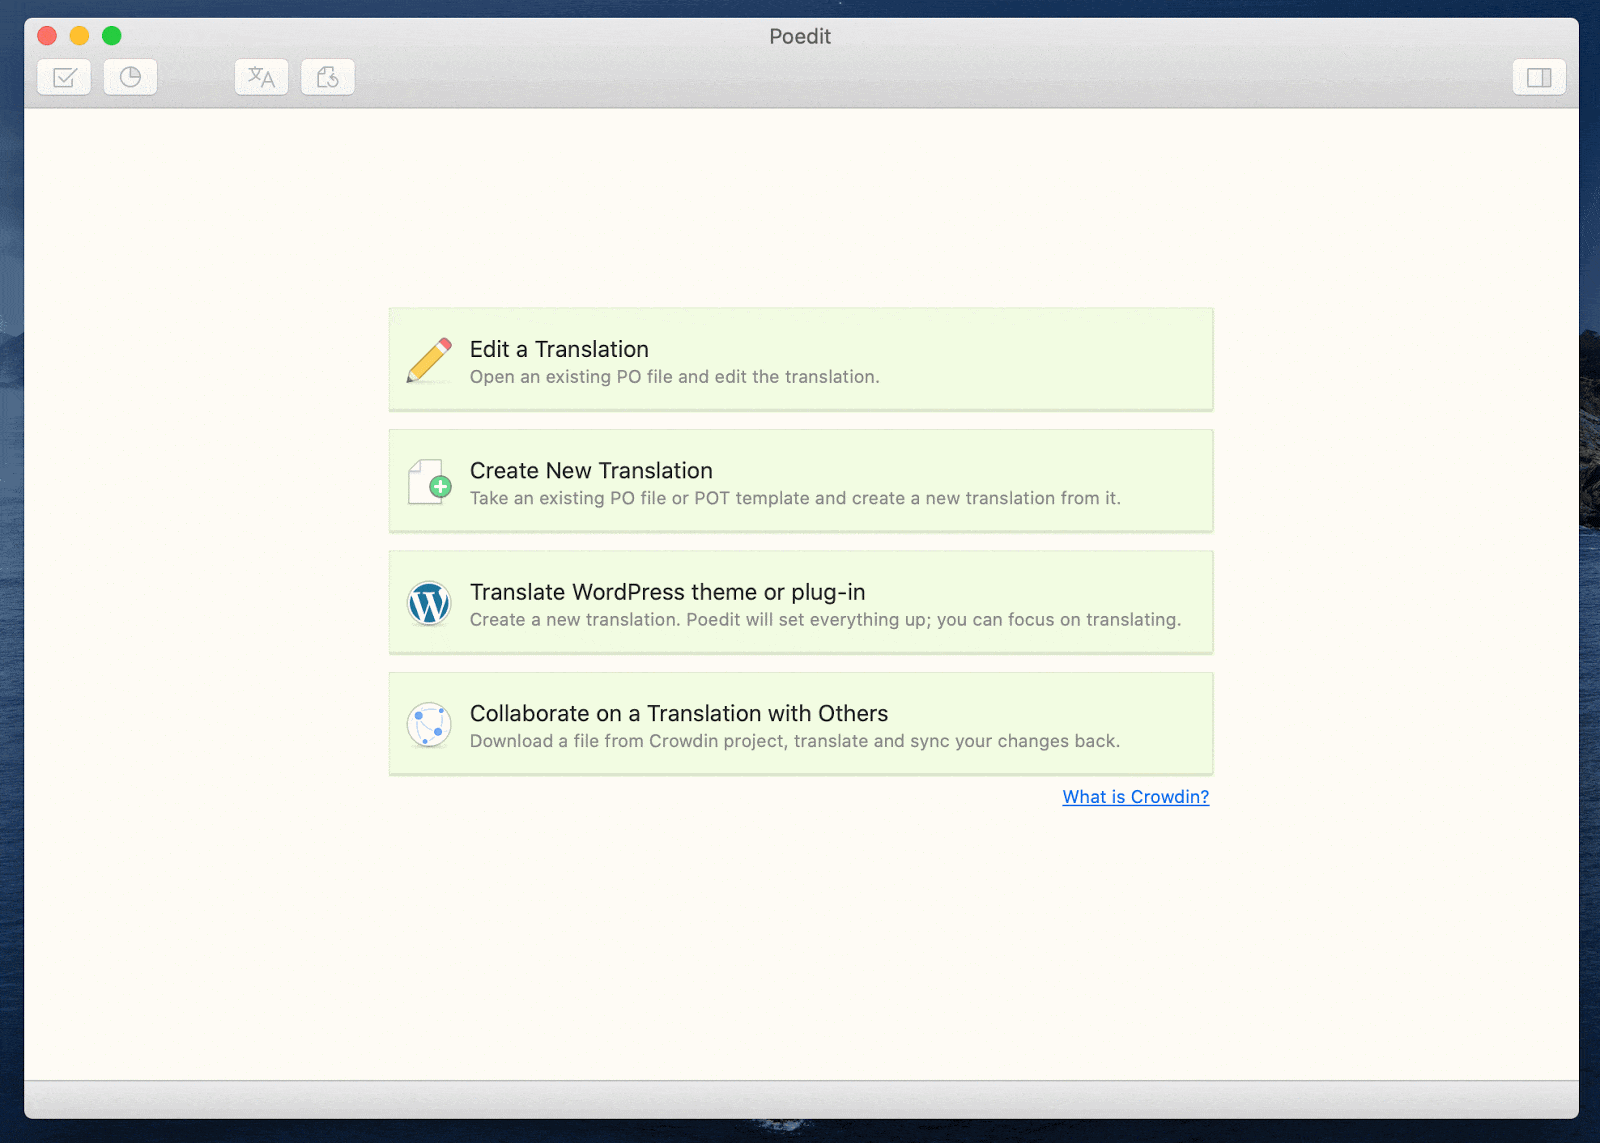The height and width of the screenshot is (1143, 1600).
Task: Click the pencil icon for Edit a Translation
Action: point(429,360)
